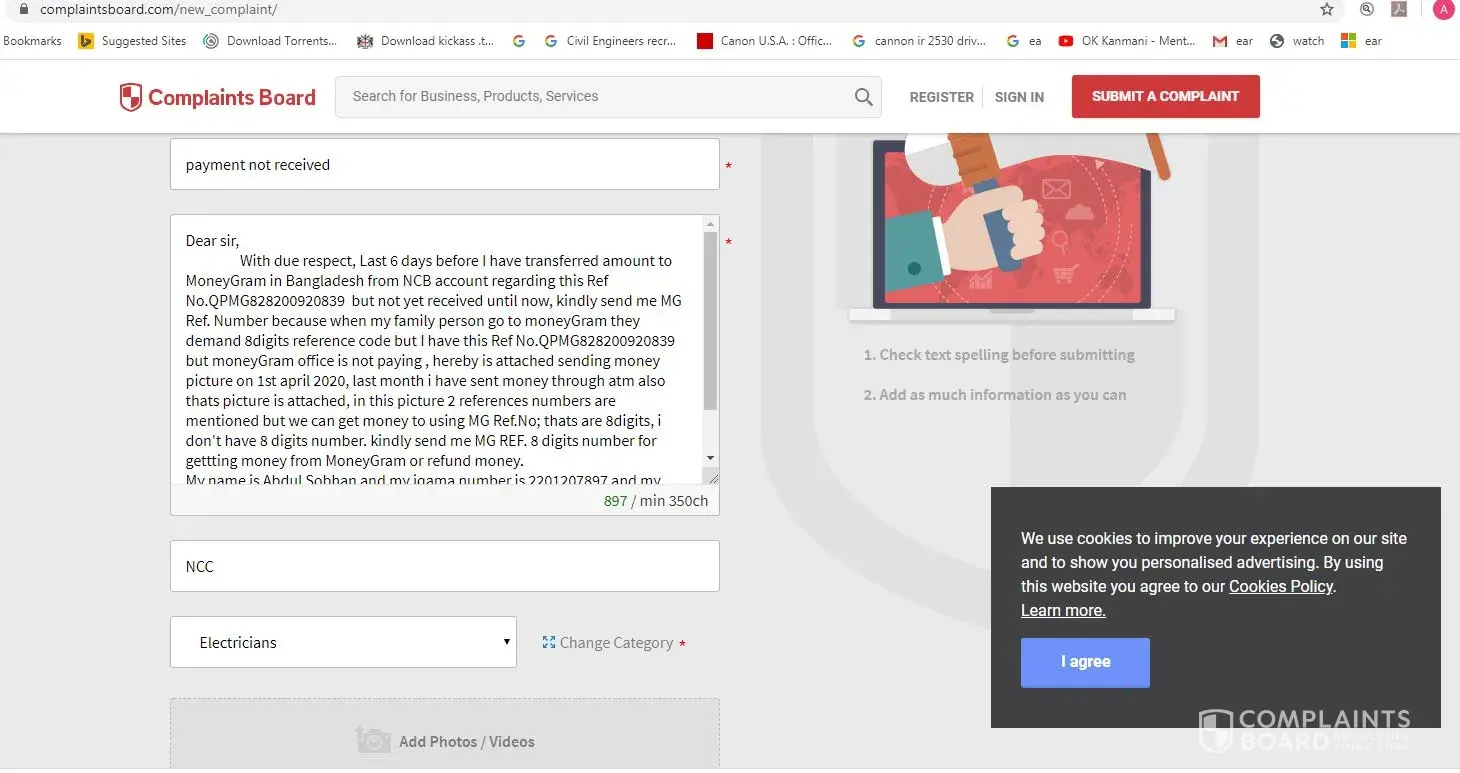Click the REGISTER menu item
Screen dimensions: 1460x773
click(941, 97)
